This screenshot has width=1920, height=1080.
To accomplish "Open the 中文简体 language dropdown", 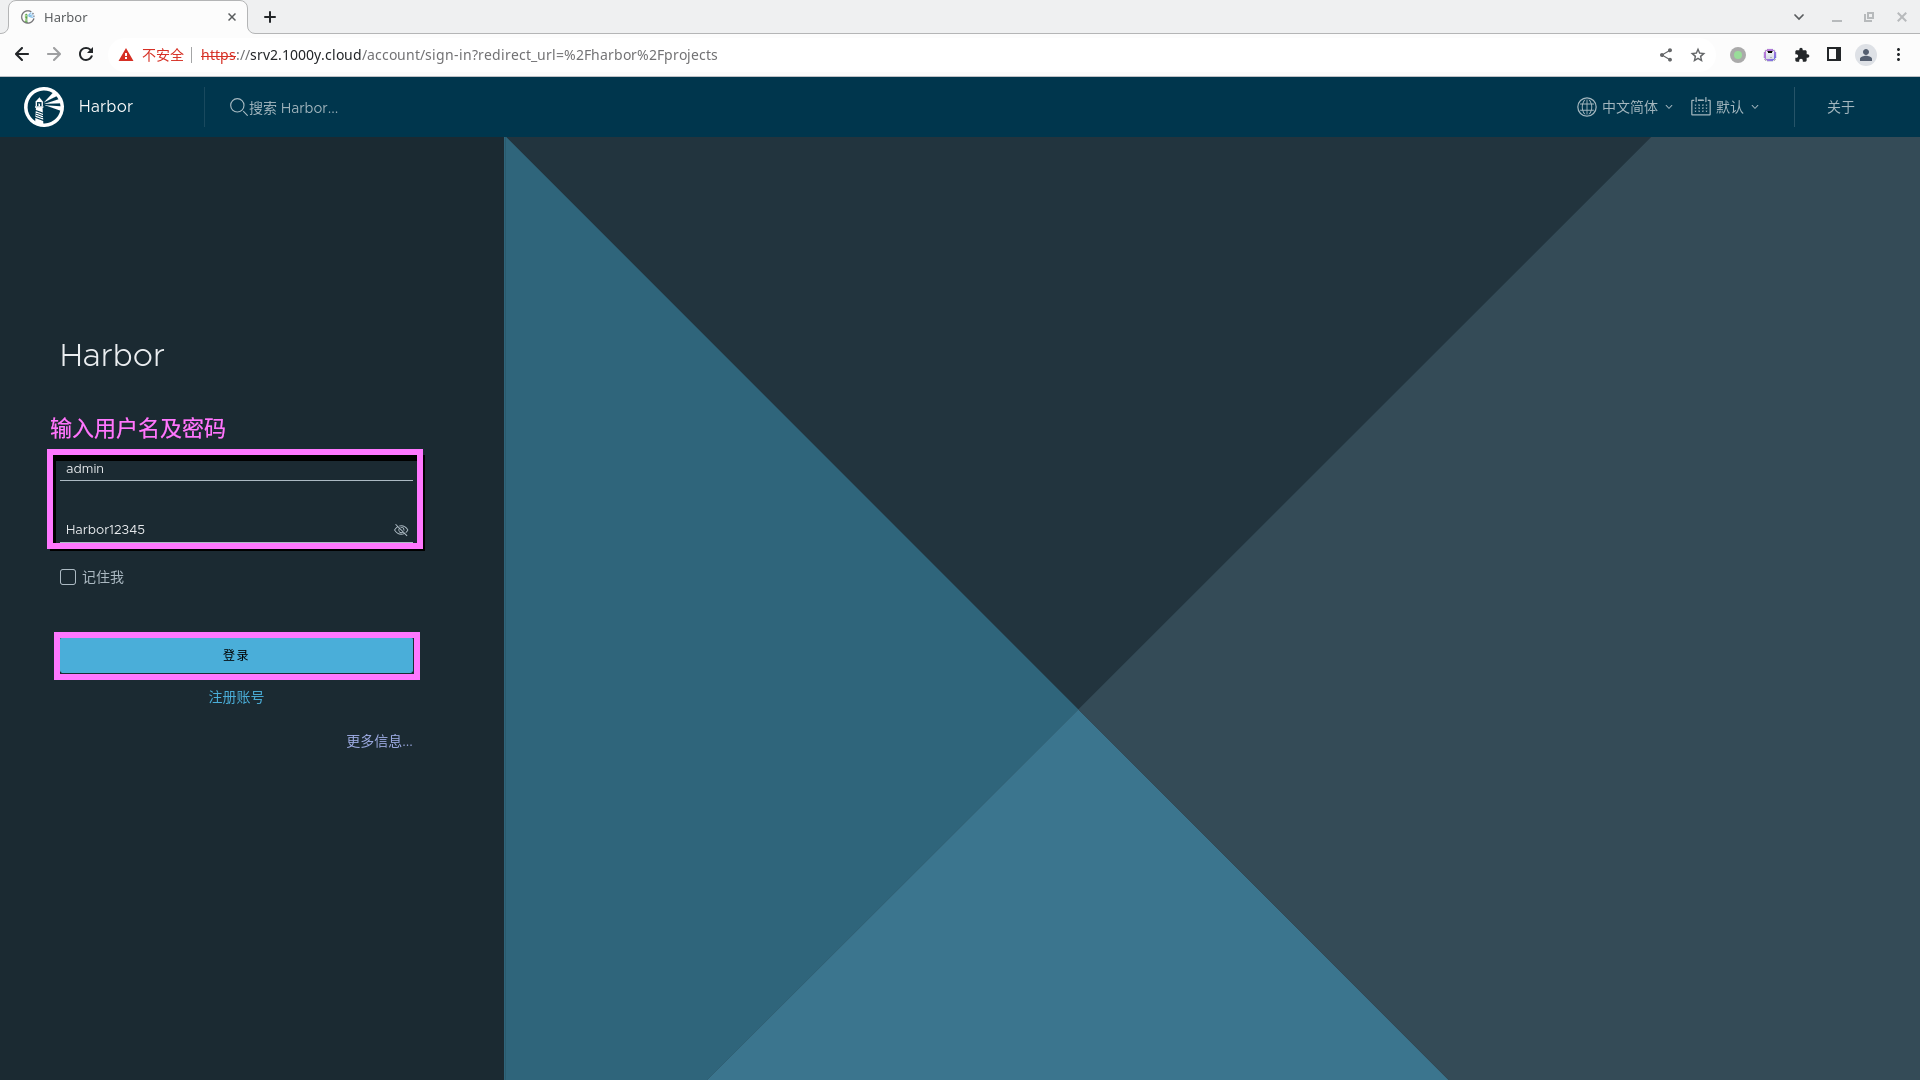I will [1625, 107].
